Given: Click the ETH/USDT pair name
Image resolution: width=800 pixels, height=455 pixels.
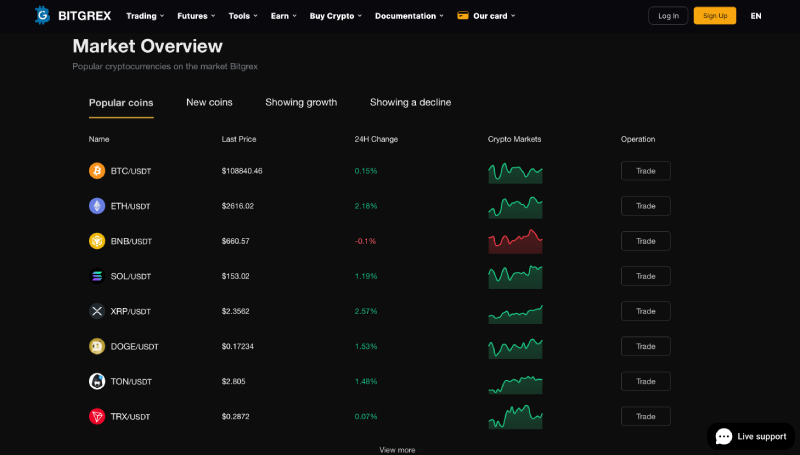Looking at the screenshot, I should 130,206.
